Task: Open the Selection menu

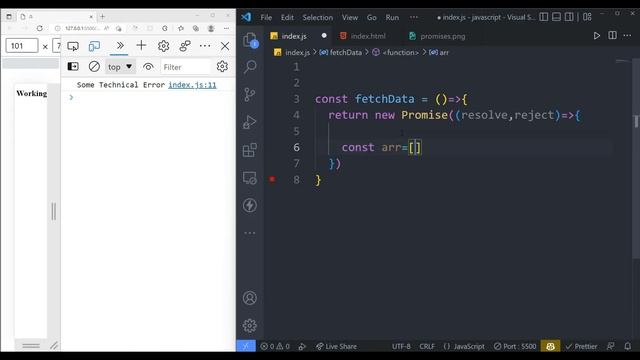Action: pos(318,18)
